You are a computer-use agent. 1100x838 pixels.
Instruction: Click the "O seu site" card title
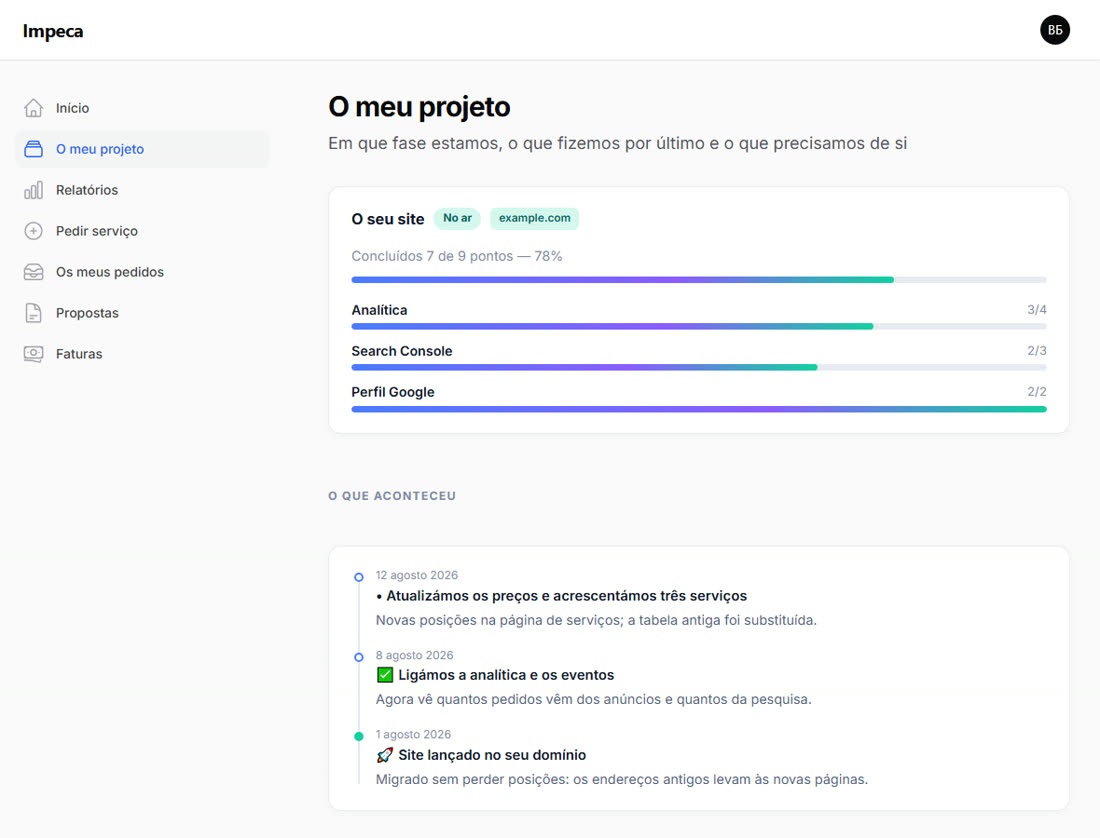(388, 219)
